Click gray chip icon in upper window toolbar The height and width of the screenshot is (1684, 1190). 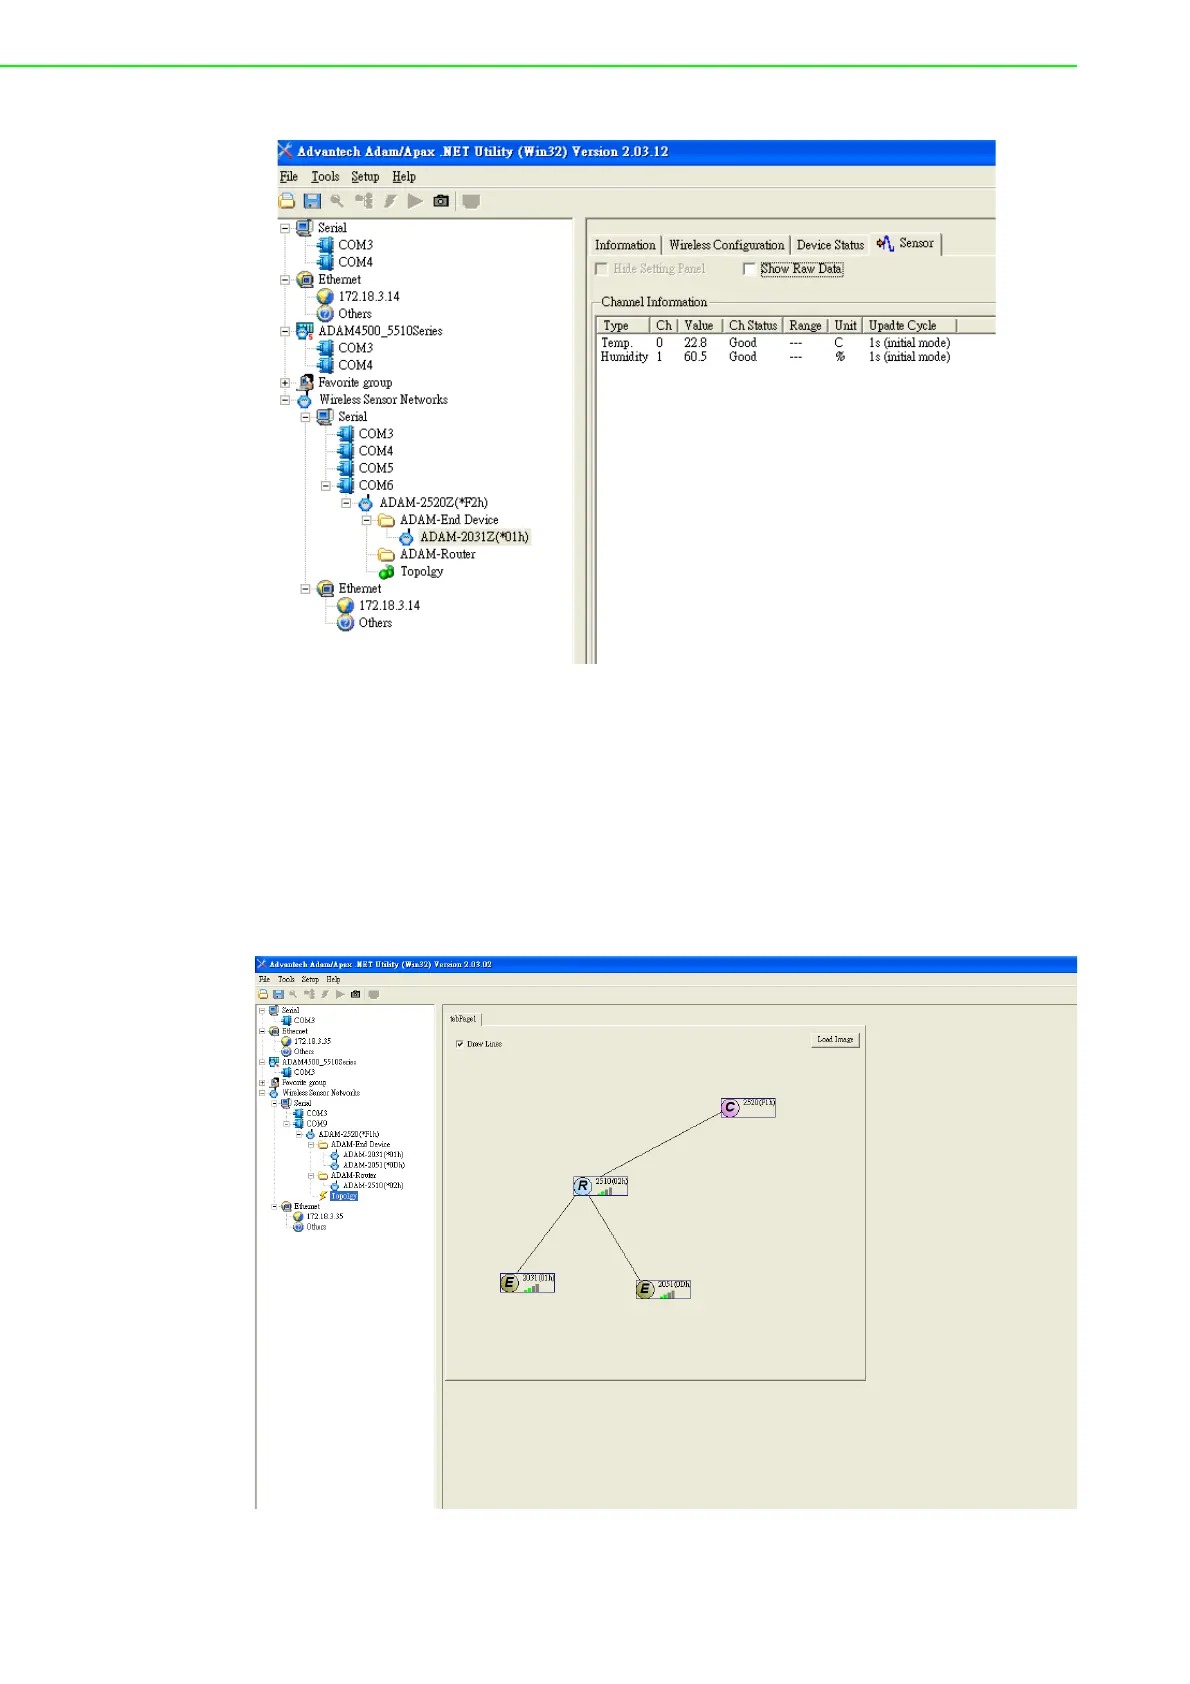point(471,201)
